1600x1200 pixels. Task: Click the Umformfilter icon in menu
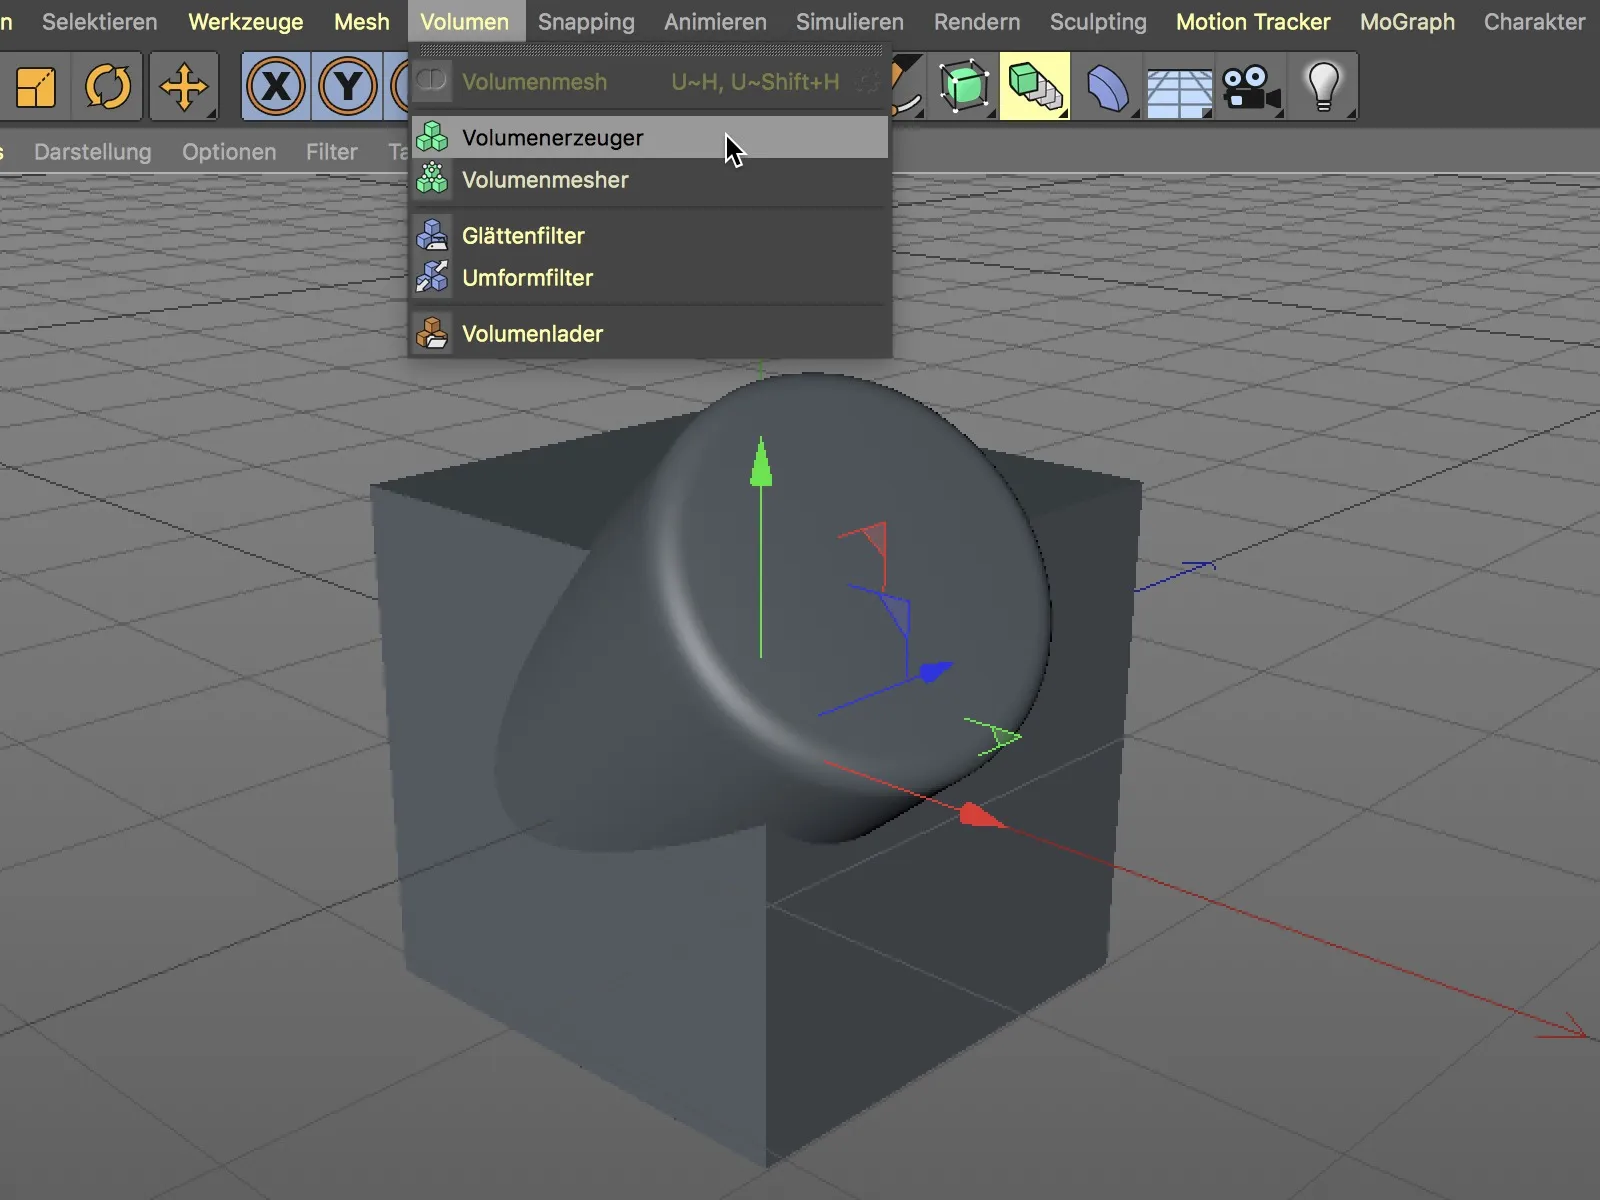pos(432,277)
